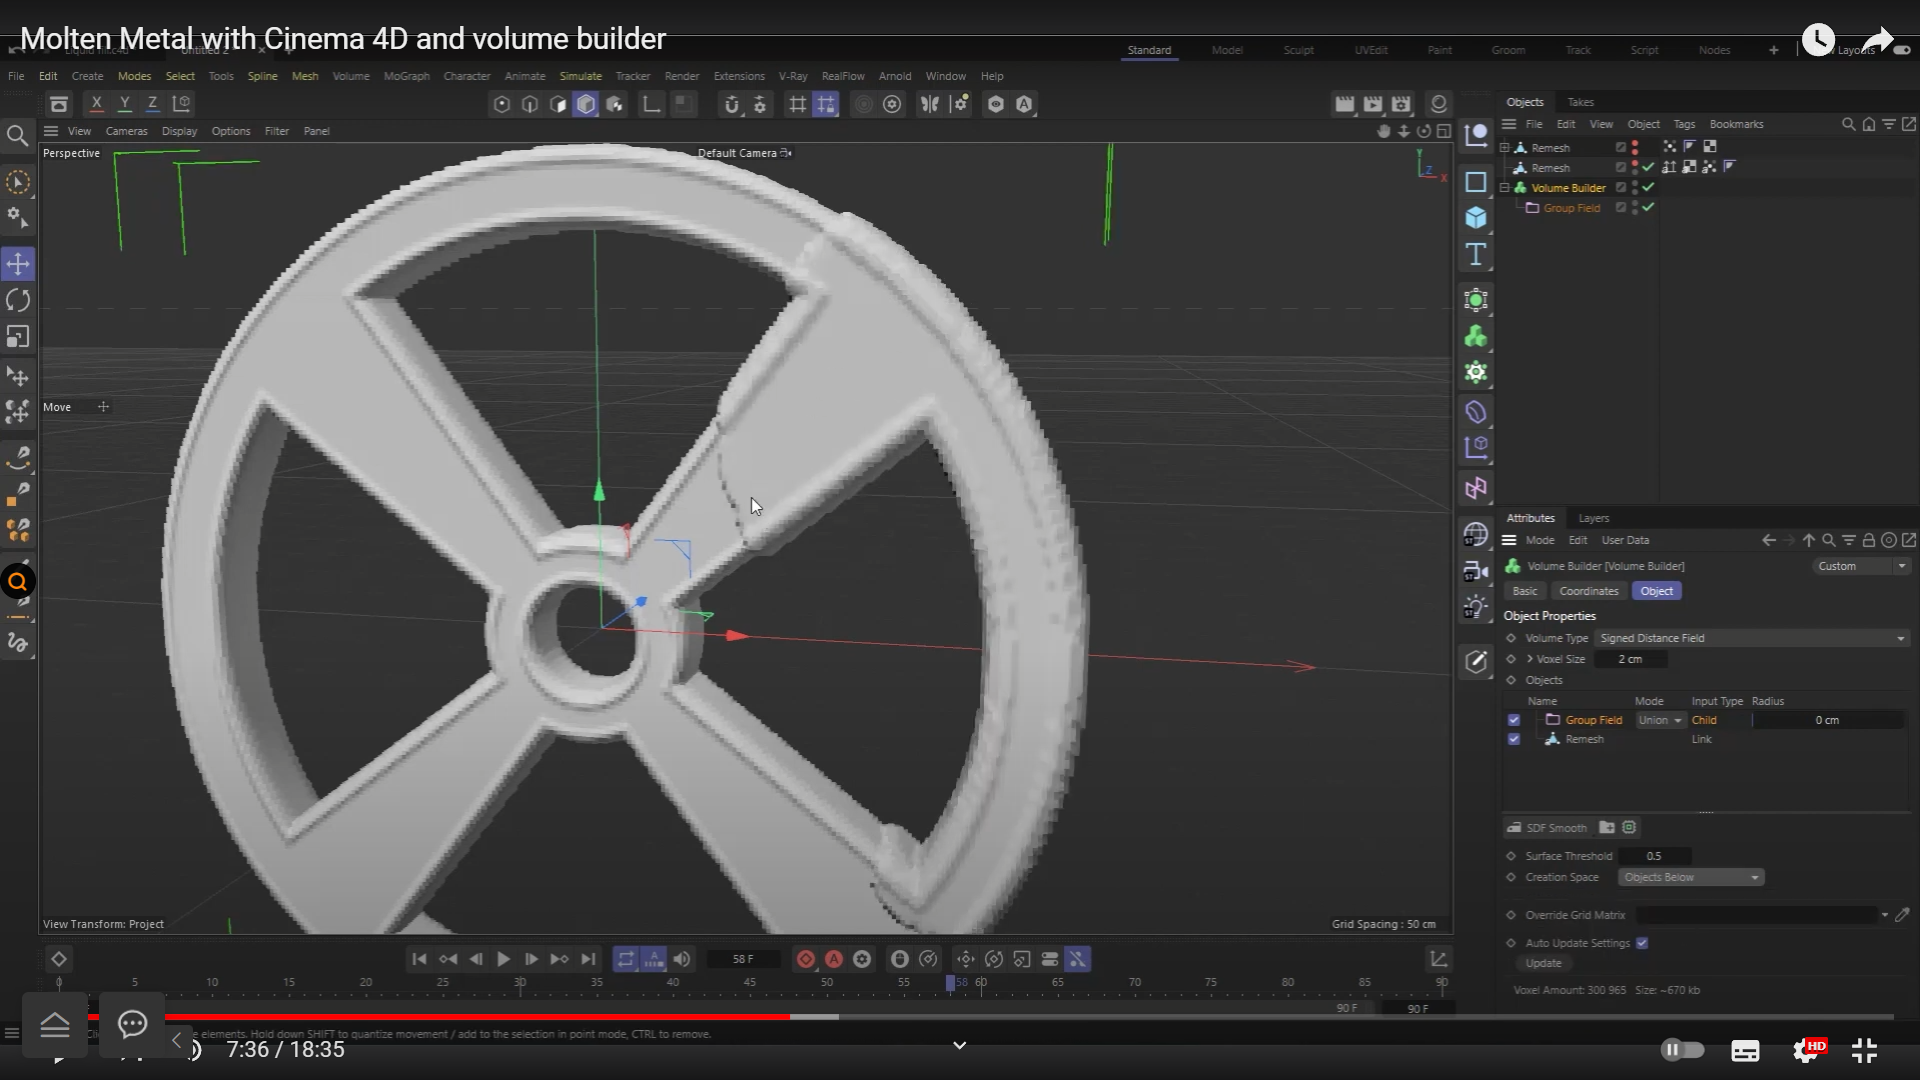Toggle Volume Builder green enable checkmark
This screenshot has width=1920, height=1080.
[x=1648, y=187]
